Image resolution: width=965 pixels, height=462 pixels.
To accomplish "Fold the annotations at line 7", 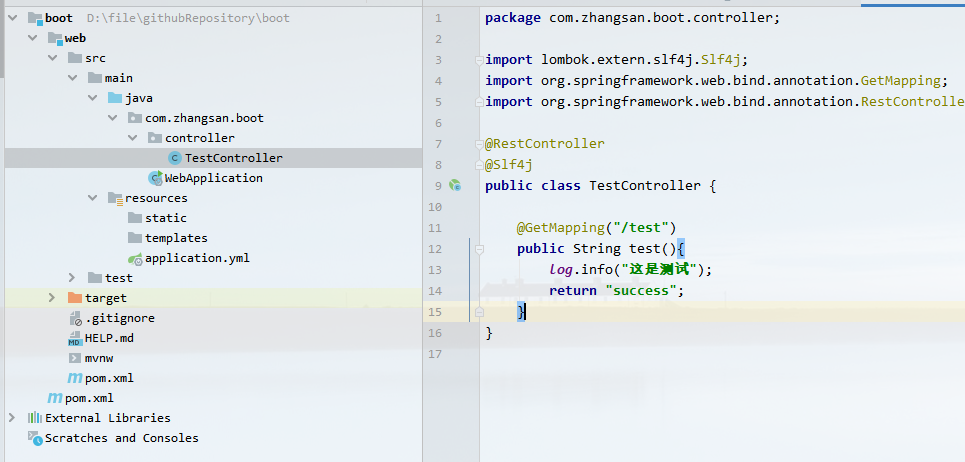I will click(479, 144).
